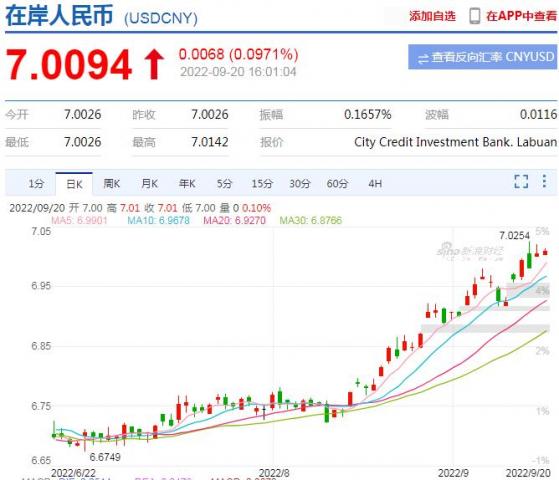Click 查看反向汇率 CNYUSD button
The width and height of the screenshot is (559, 480).
tap(482, 57)
